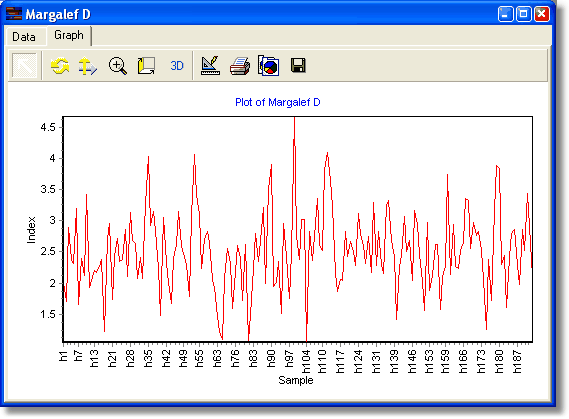569x419 pixels.
Task: Click the Sample axis label
Action: coord(296,380)
